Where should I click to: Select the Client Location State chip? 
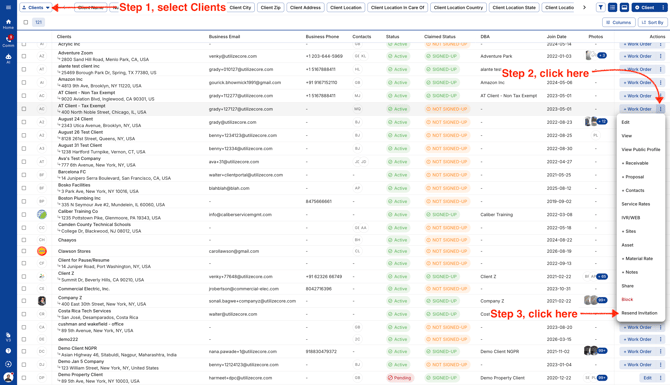click(x=514, y=7)
